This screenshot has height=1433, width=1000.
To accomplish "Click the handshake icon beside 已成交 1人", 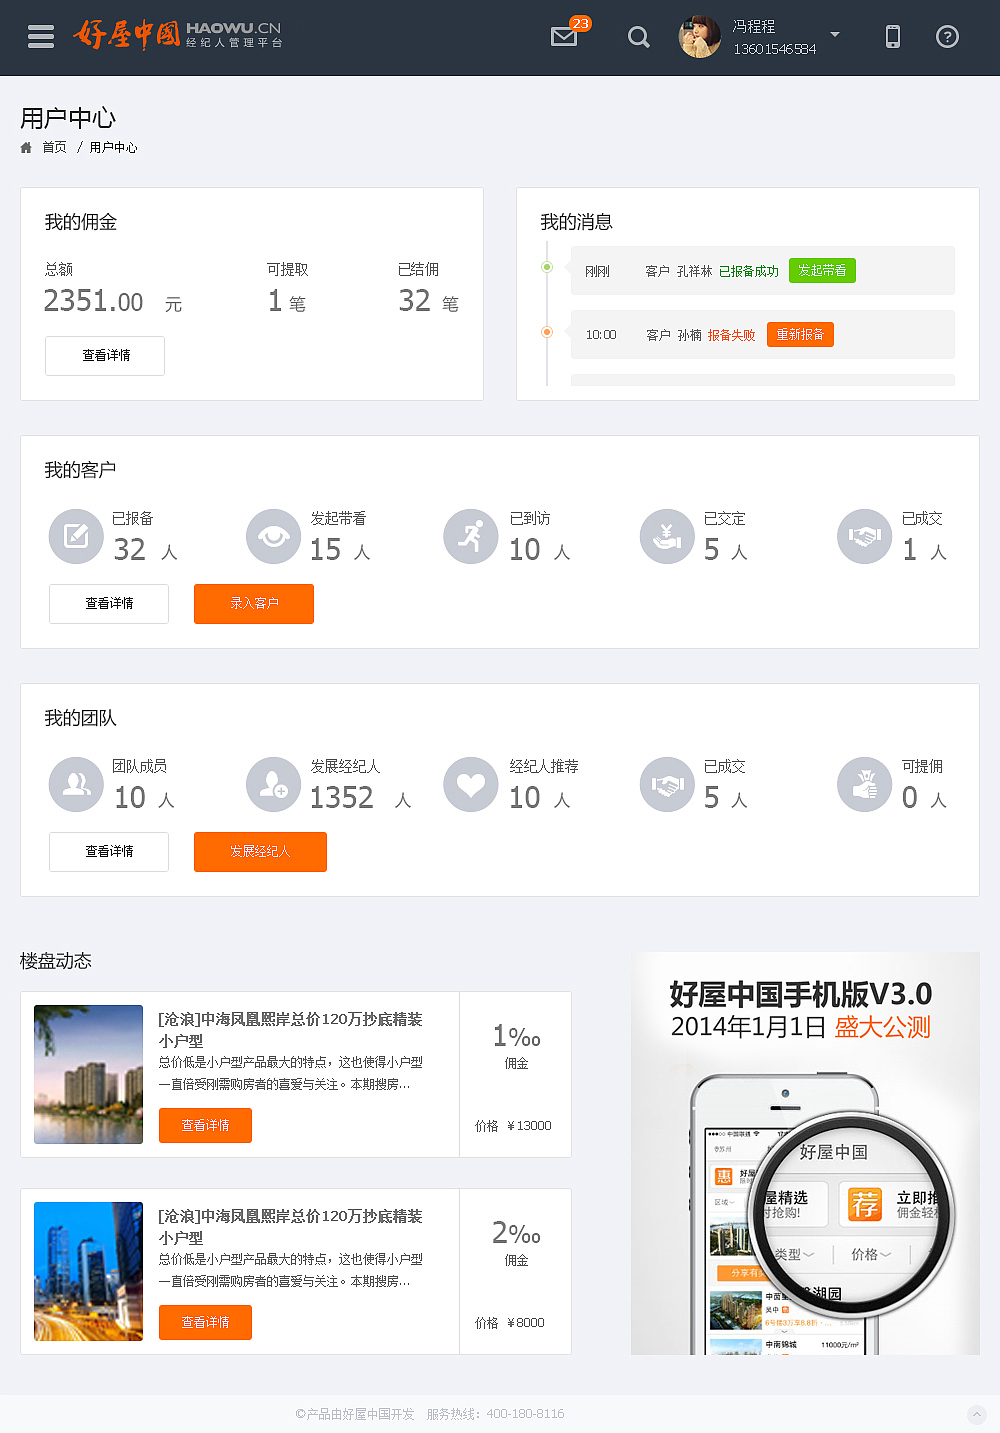I will (864, 537).
